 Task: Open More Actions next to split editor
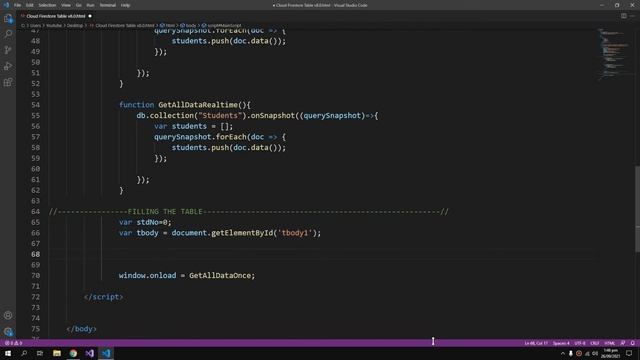[x=633, y=16]
